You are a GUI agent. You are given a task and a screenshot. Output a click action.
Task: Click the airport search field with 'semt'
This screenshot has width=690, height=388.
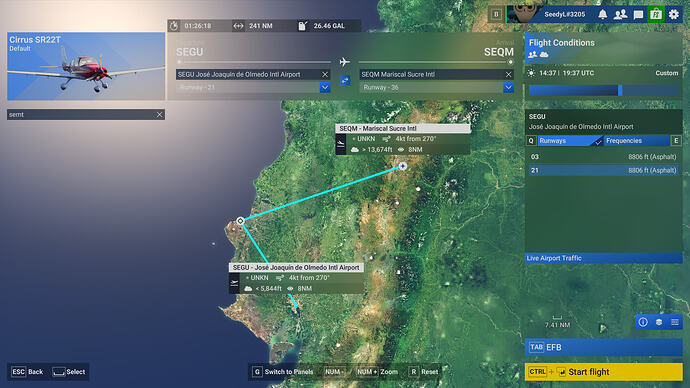[x=86, y=114]
